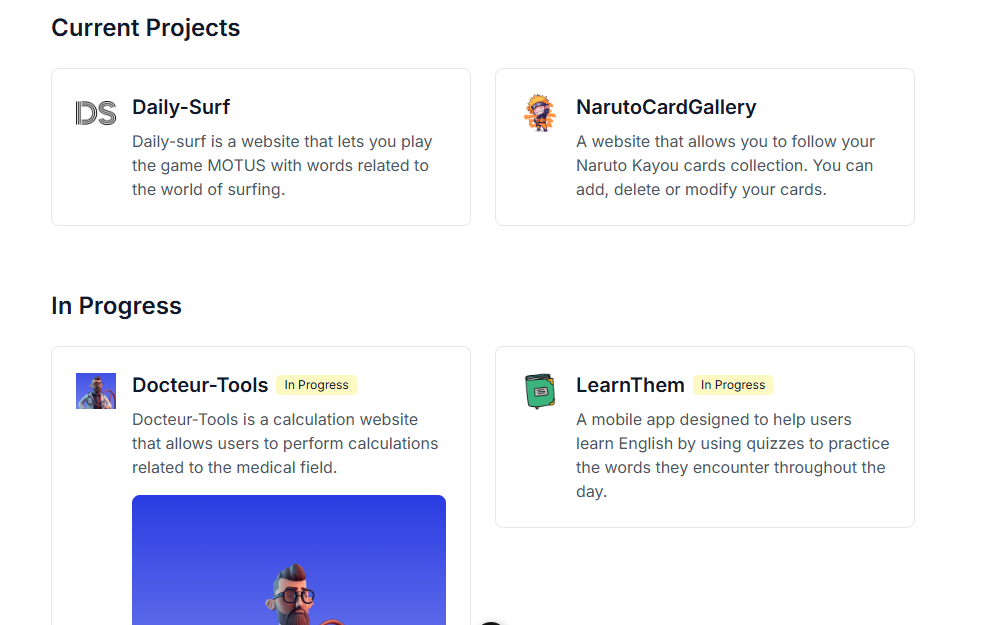The width and height of the screenshot is (987, 625).
Task: Click the In Progress badge beside LearnThem
Action: 733,385
